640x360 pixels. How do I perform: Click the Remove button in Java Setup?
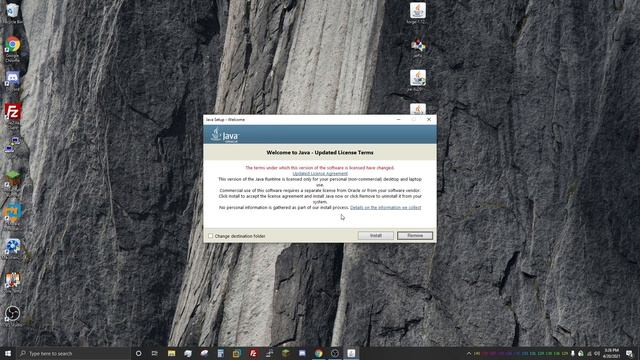(415, 236)
